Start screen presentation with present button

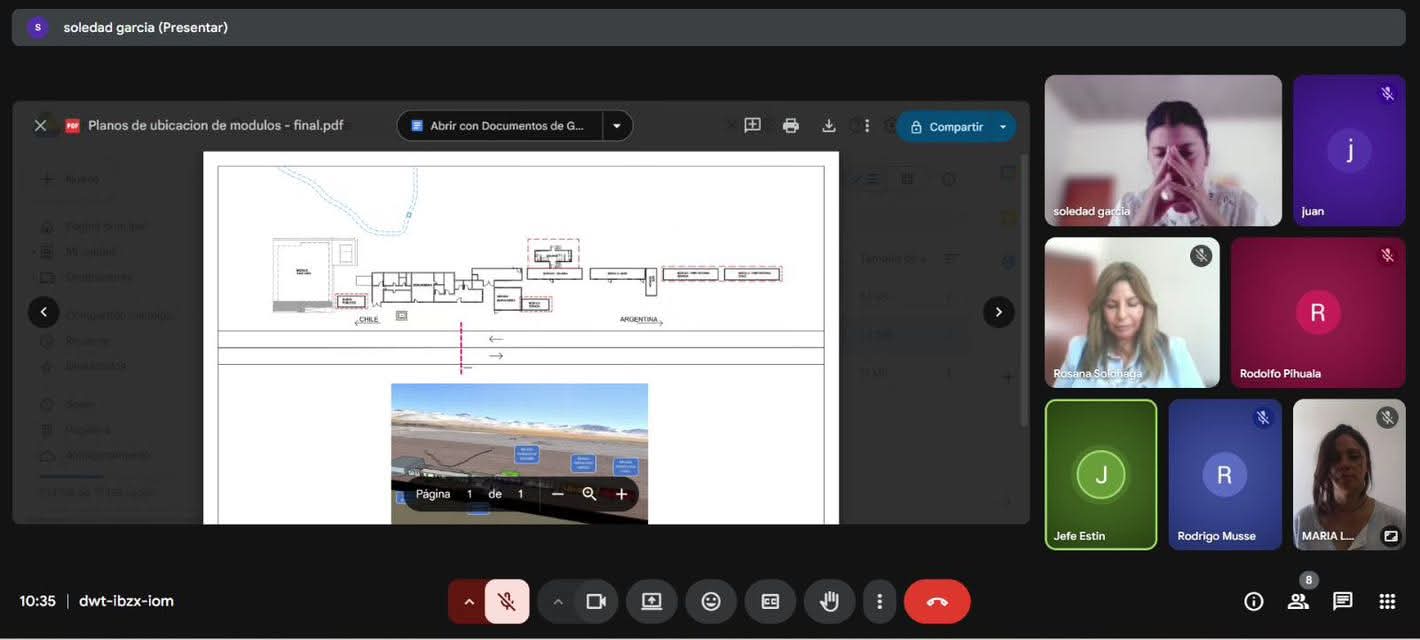(x=652, y=601)
